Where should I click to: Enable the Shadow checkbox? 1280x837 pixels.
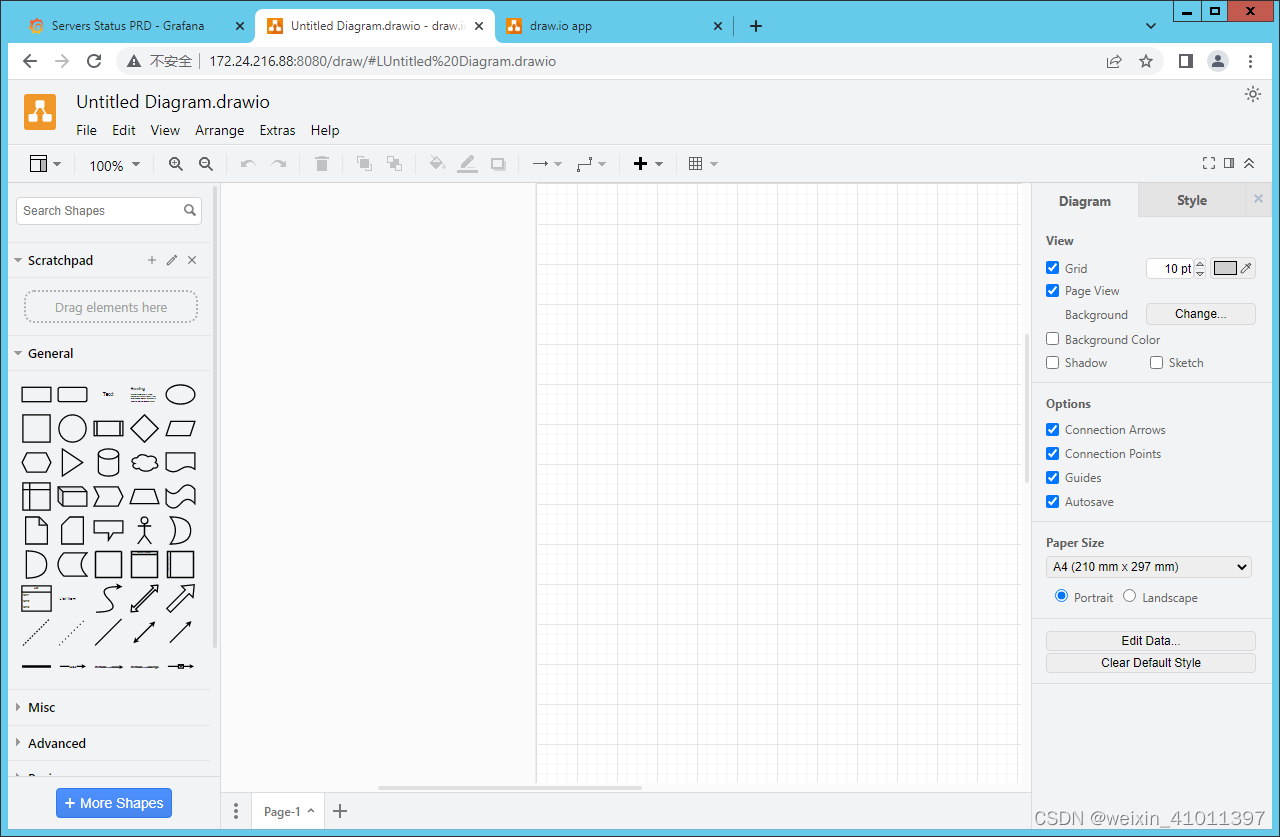1052,362
